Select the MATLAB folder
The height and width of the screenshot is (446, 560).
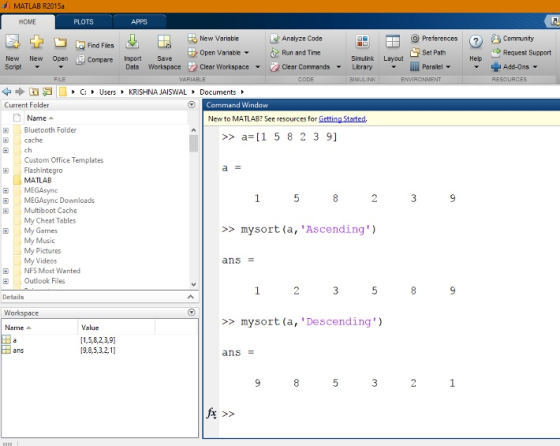(38, 180)
